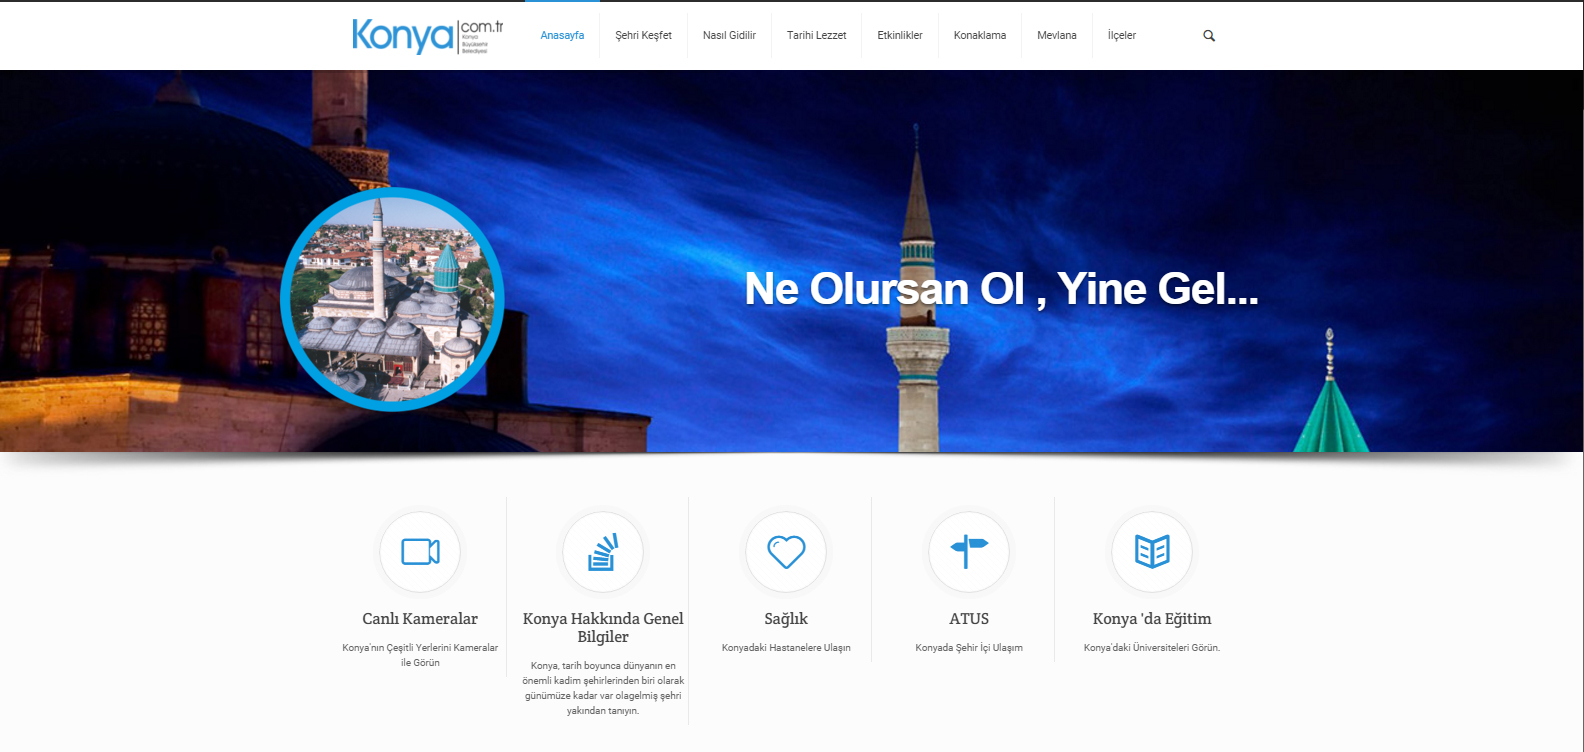Open the Canlı Kameralar camera icon

pyautogui.click(x=420, y=551)
